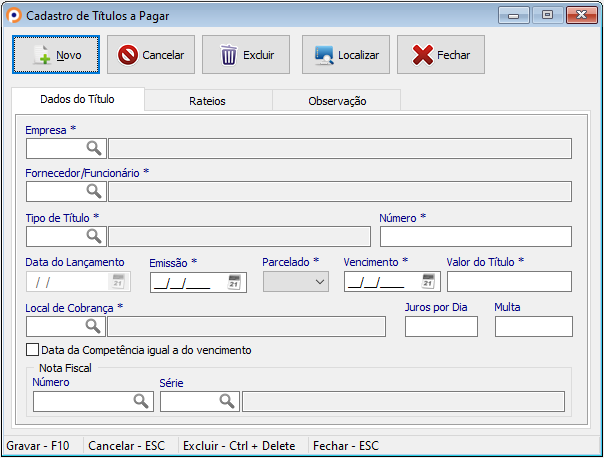Open Fornecedor/Funcionário lookup magnifier
The height and width of the screenshot is (458, 604).
(94, 192)
